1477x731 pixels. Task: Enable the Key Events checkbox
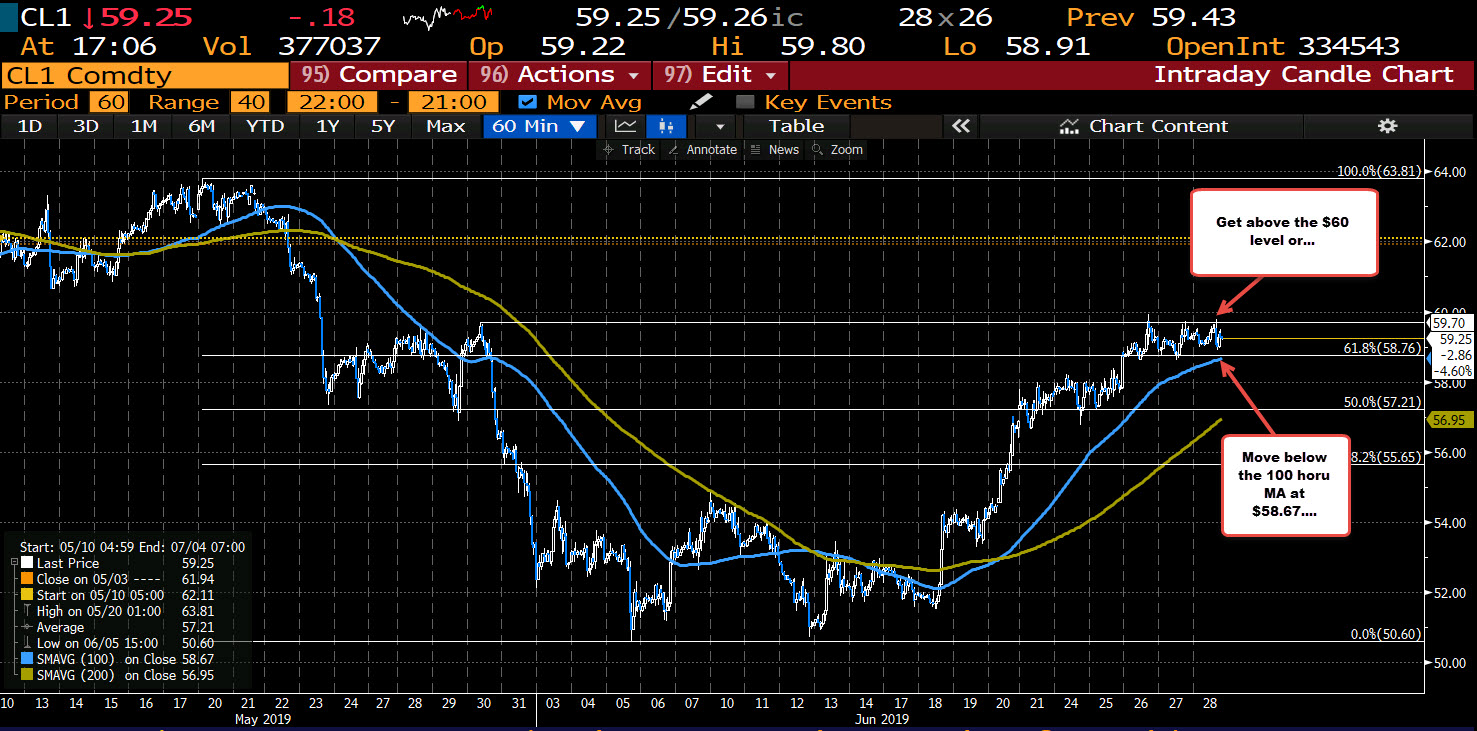(744, 102)
